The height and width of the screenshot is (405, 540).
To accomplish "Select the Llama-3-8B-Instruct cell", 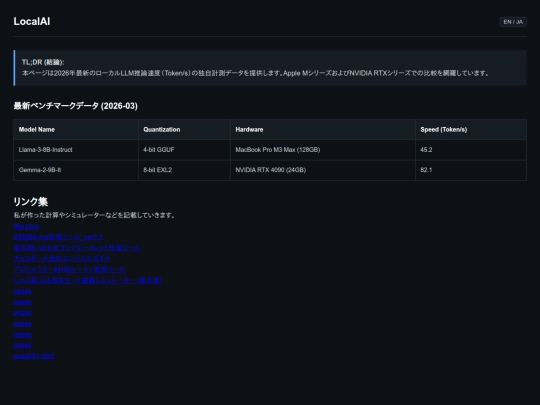I will point(76,150).
